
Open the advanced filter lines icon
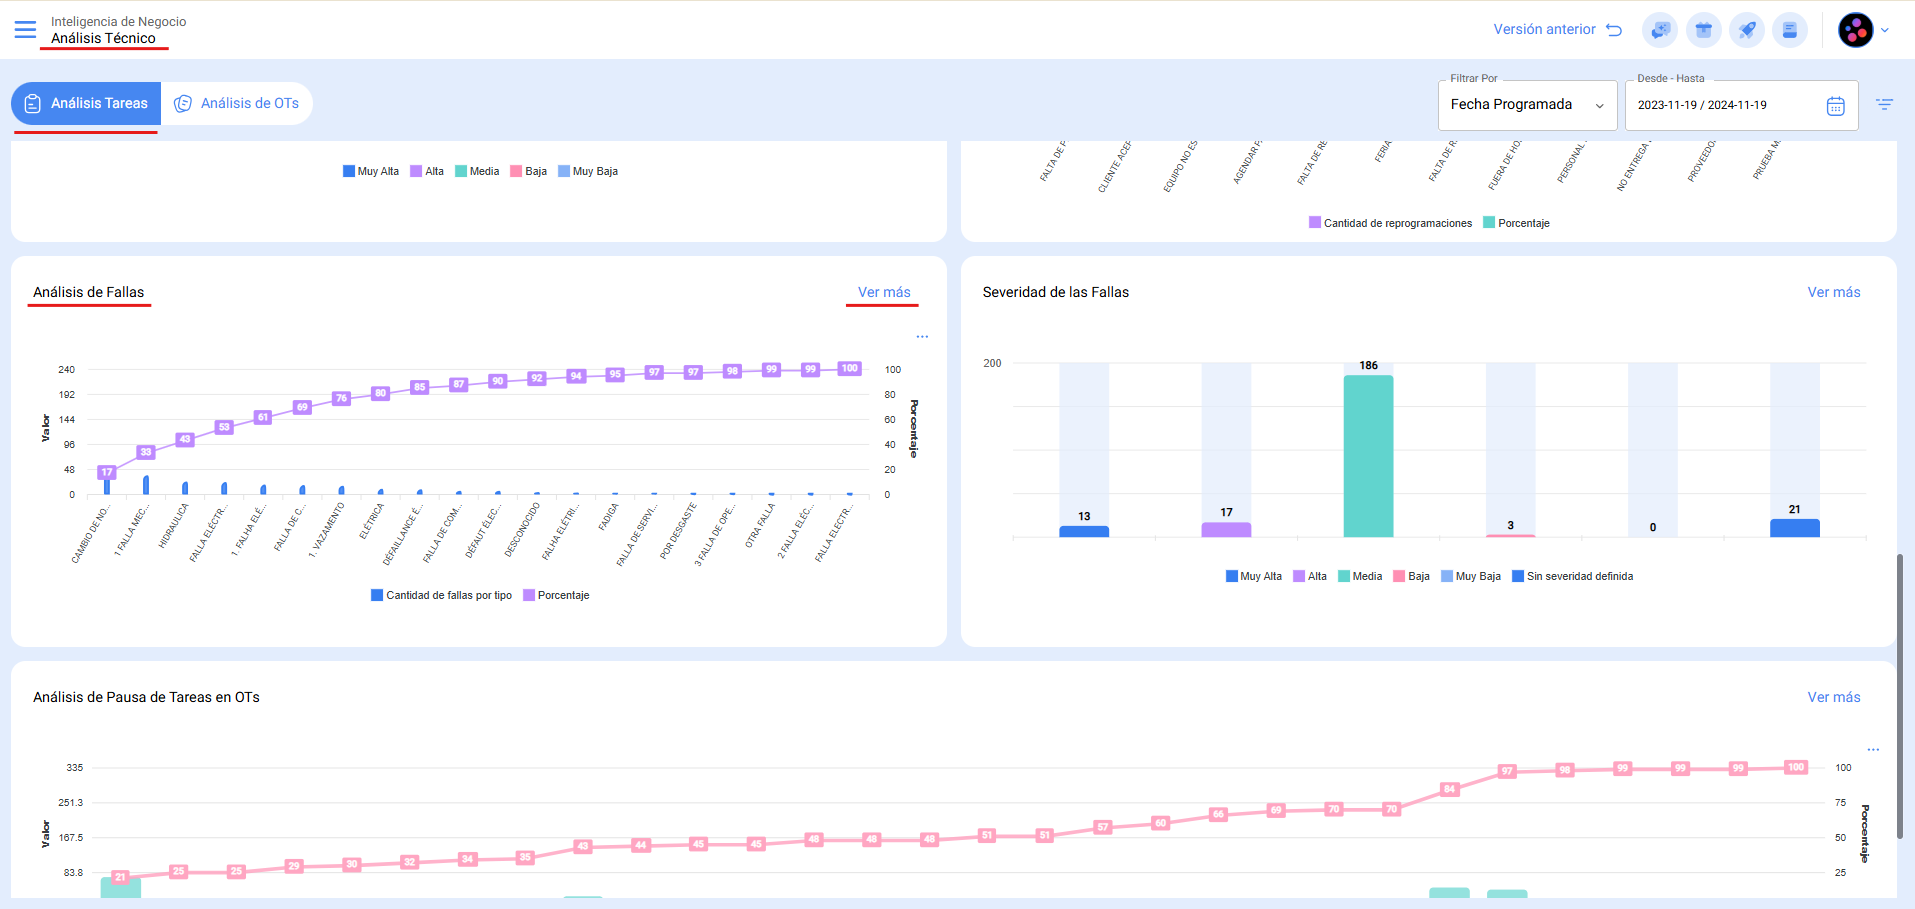click(1884, 104)
